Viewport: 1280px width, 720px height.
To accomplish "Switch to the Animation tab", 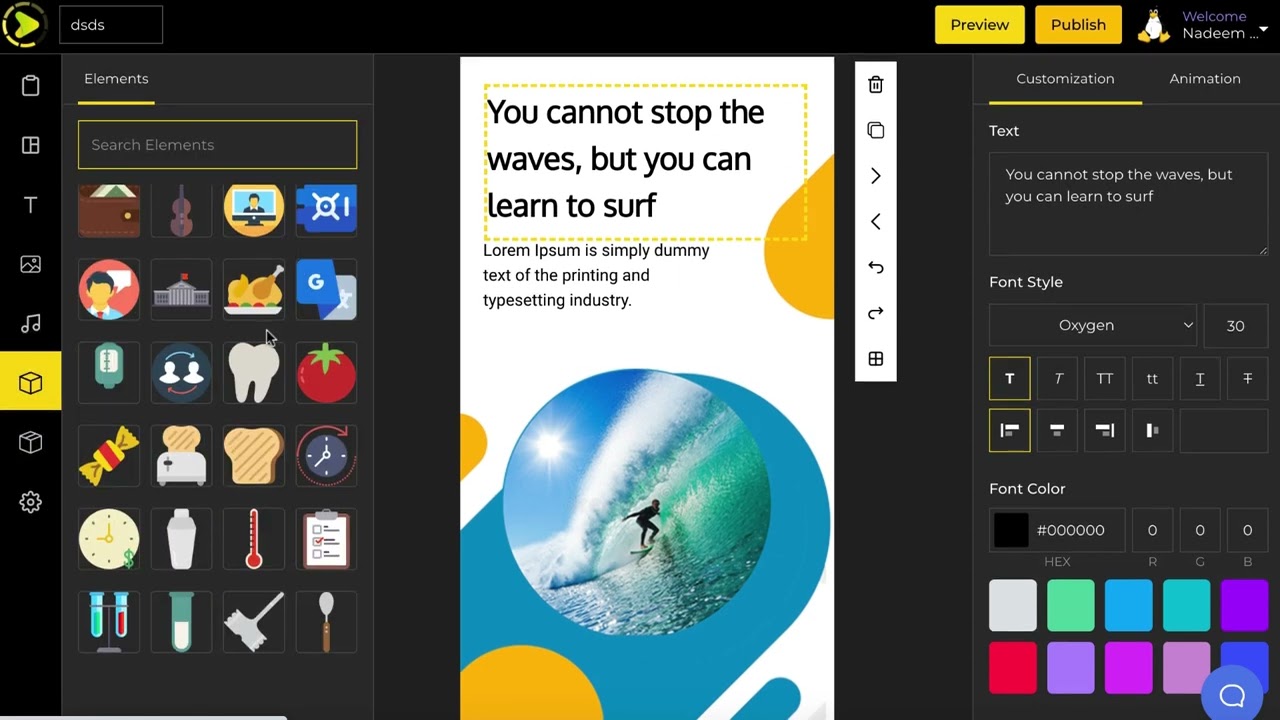I will [x=1204, y=79].
